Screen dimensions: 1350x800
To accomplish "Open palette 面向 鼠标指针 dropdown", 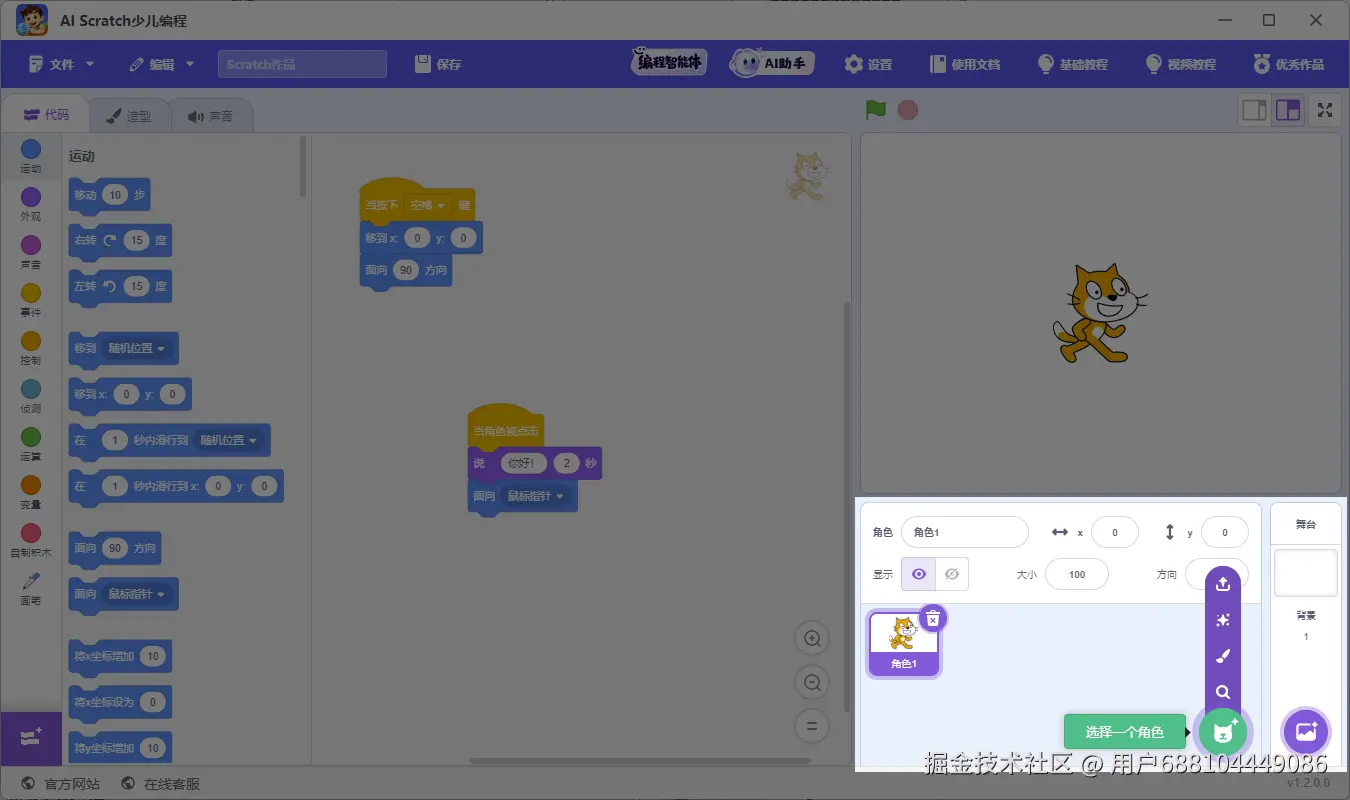I will pos(136,594).
